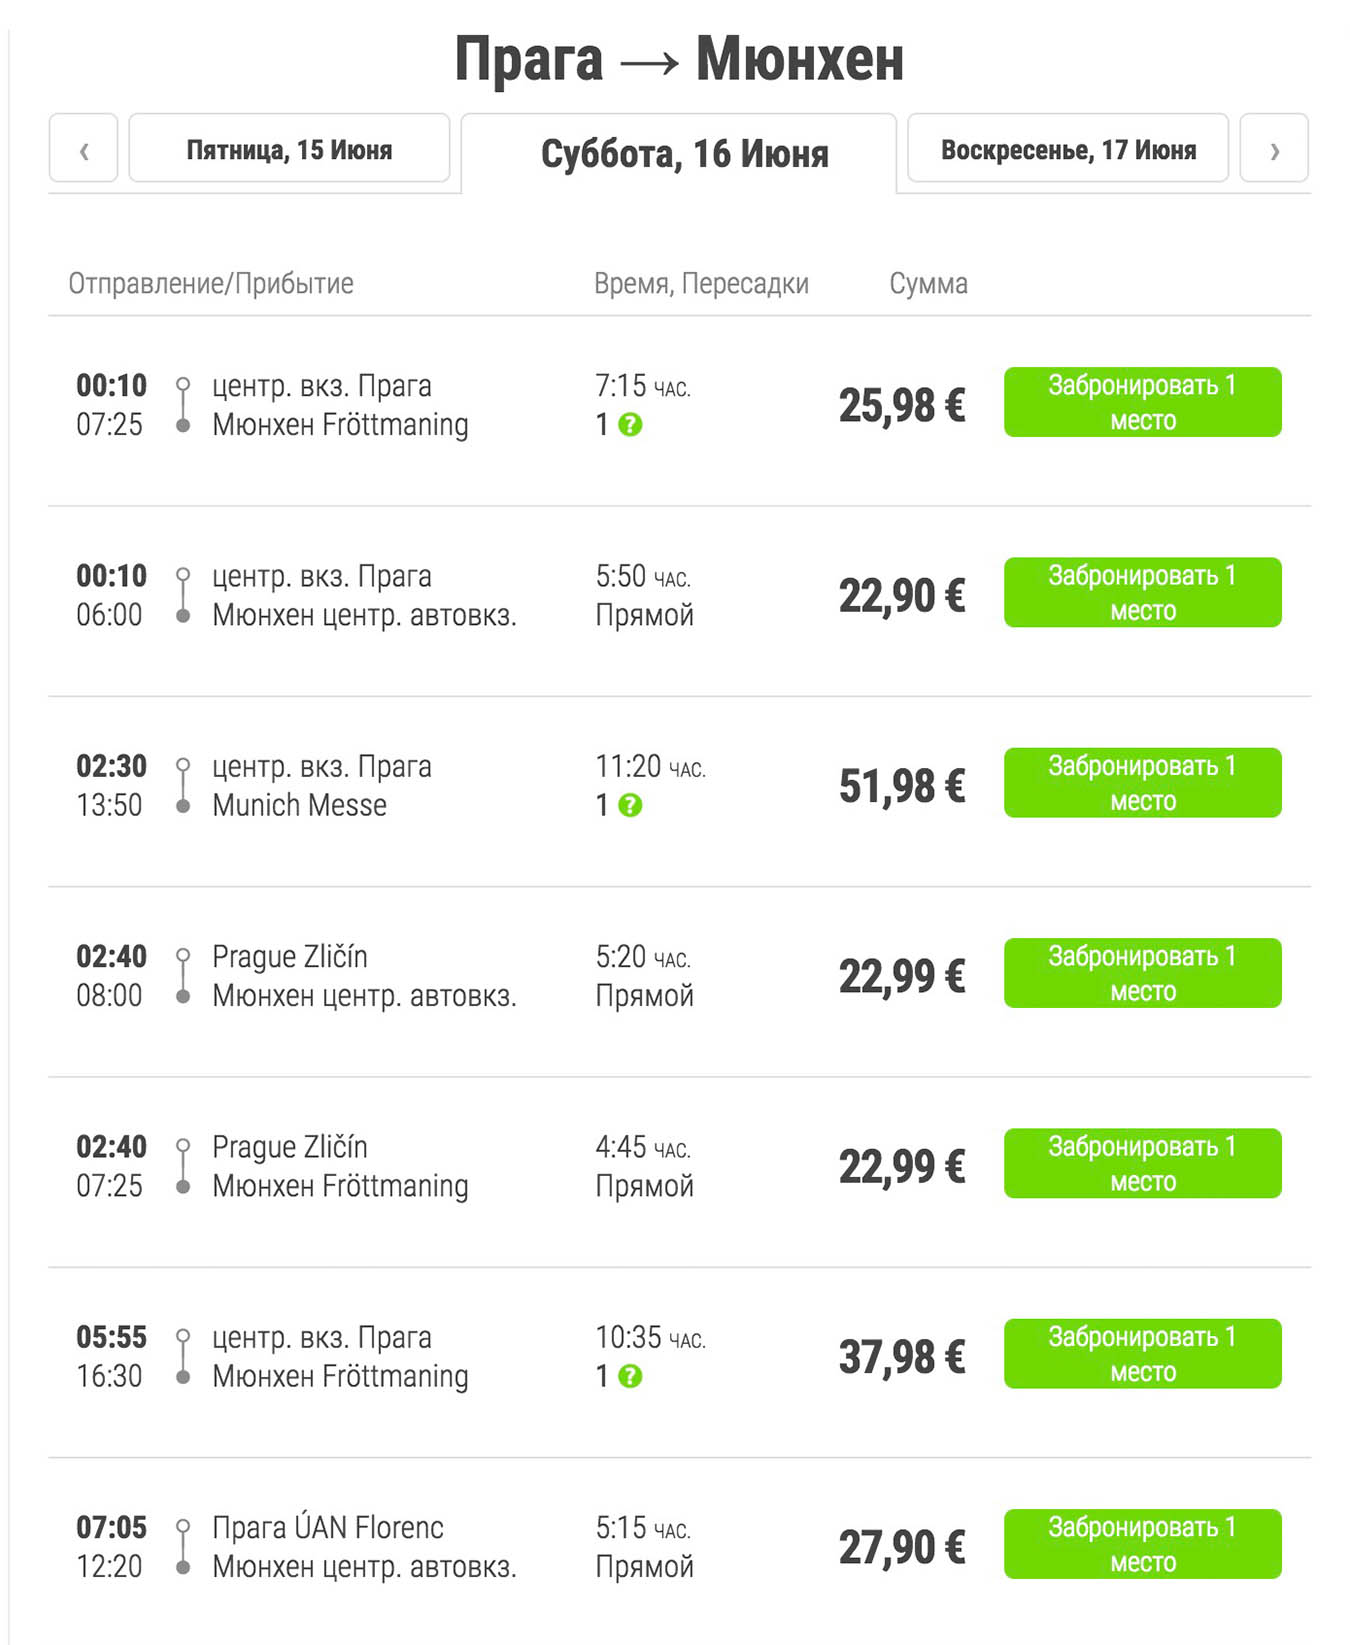The image size is (1350, 1645).
Task: Click the Отправление/Прибытие column header
Action: (x=211, y=284)
